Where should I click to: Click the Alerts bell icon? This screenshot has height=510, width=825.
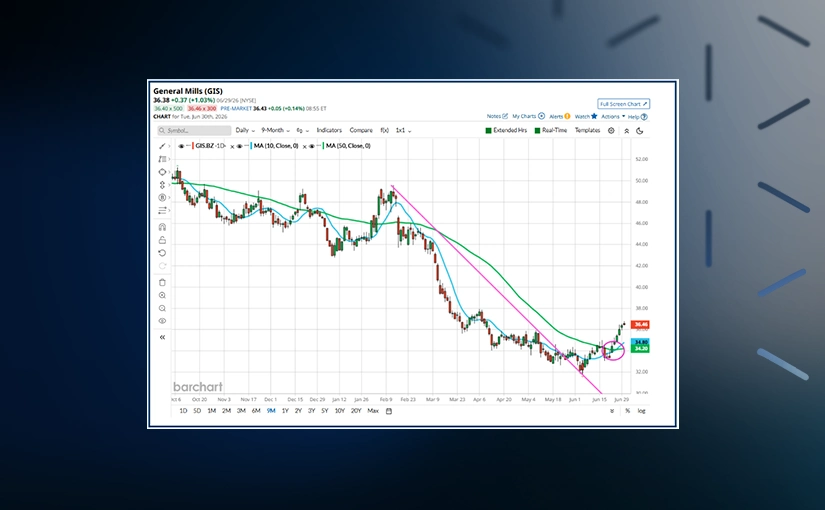(x=567, y=116)
